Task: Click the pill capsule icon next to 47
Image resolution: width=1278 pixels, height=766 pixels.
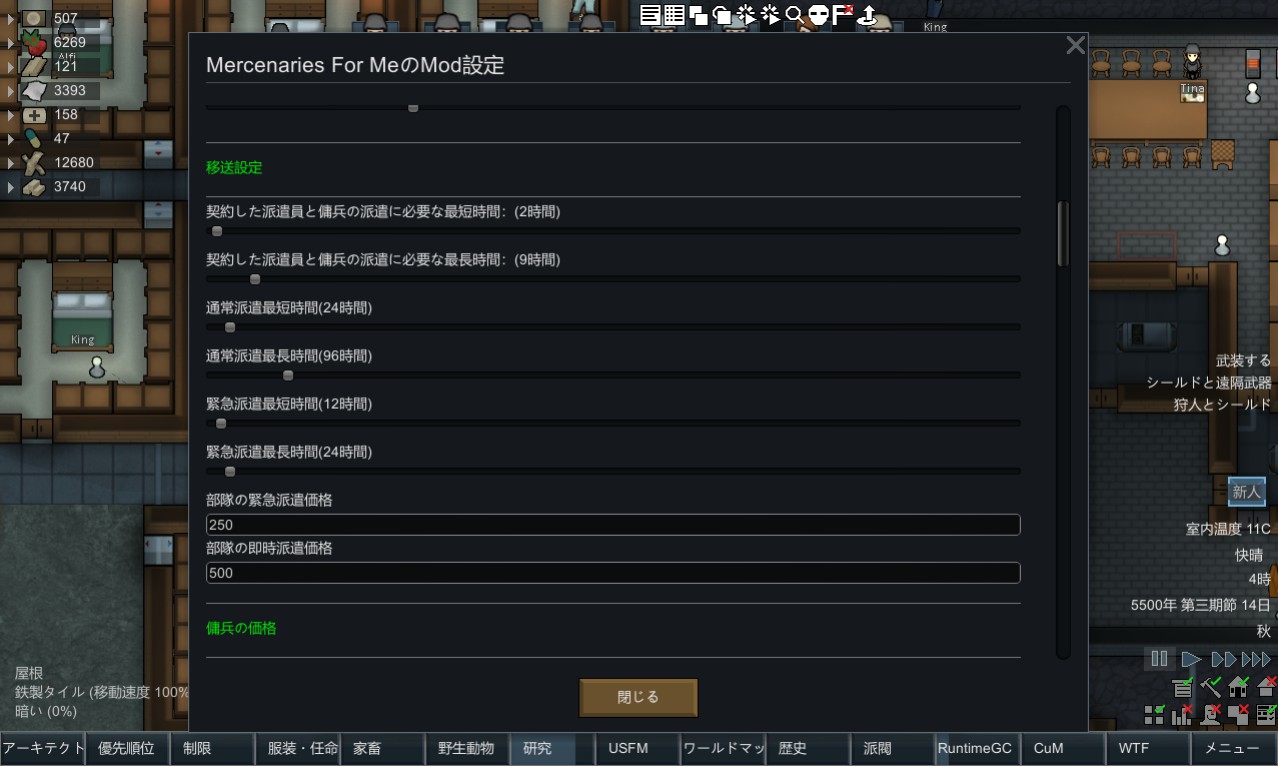Action: pyautogui.click(x=34, y=139)
